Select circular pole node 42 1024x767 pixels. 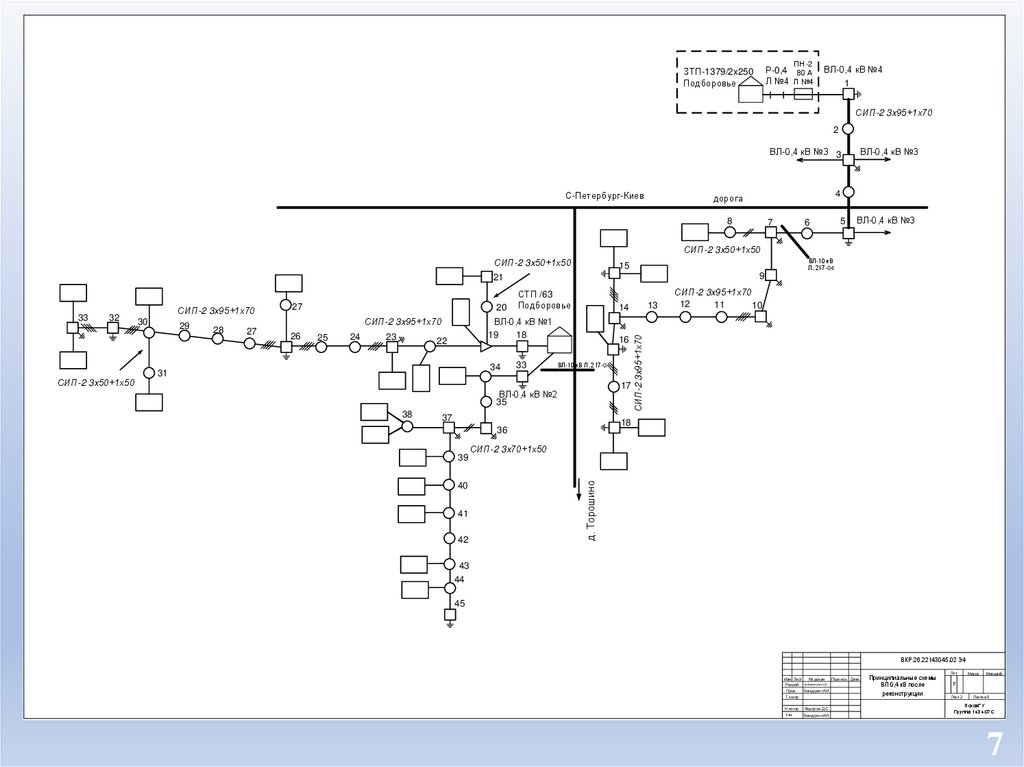[449, 538]
